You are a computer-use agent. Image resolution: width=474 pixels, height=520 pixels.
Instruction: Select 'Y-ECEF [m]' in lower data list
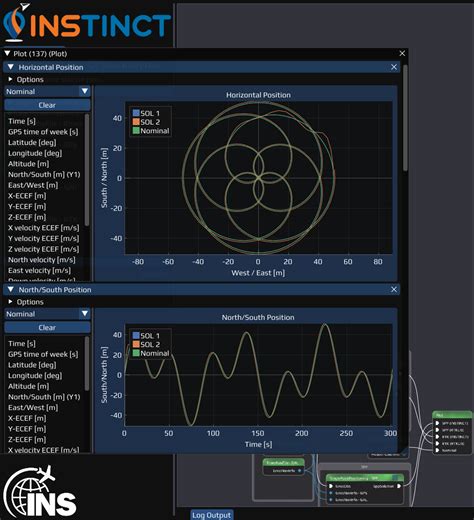(x=27, y=429)
